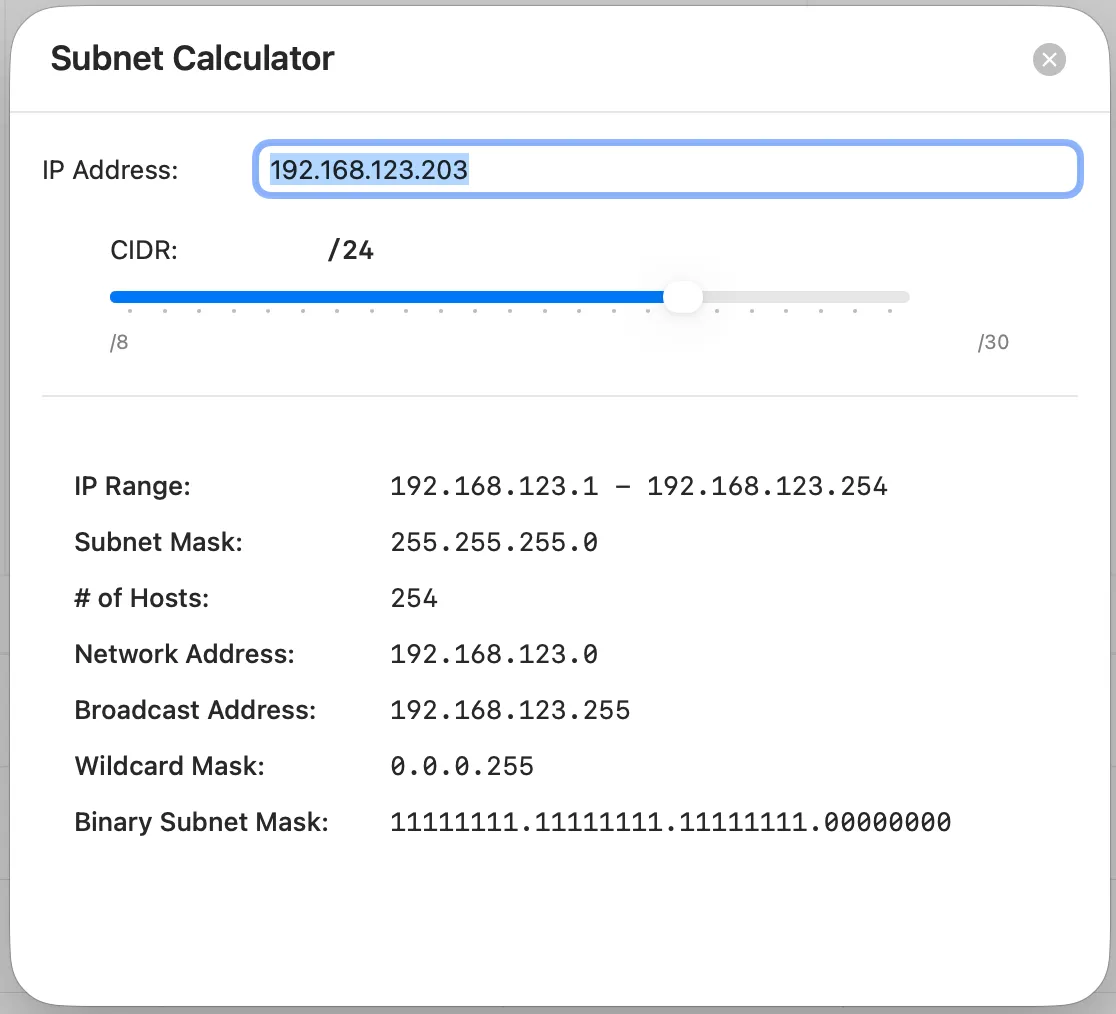Screen dimensions: 1116x1014
Task: Click the /30 maximum slider label
Action: 993,343
